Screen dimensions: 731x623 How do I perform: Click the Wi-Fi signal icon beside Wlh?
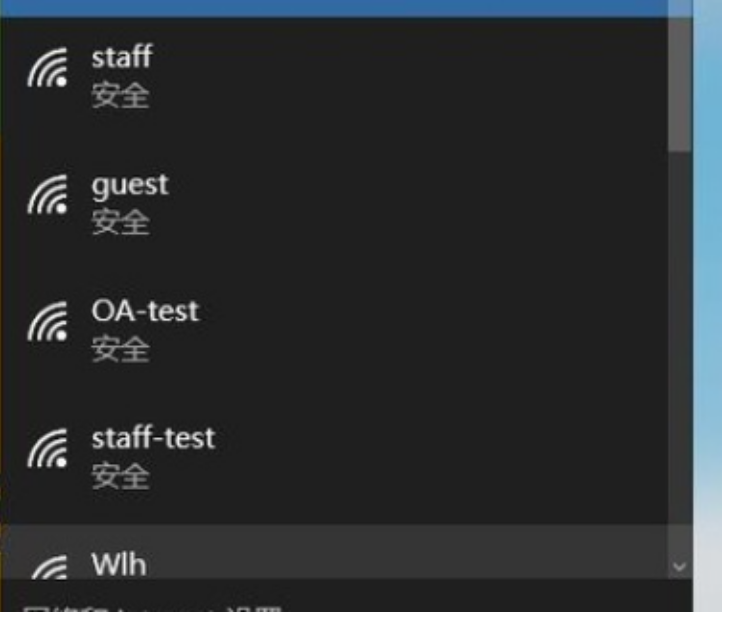49,570
